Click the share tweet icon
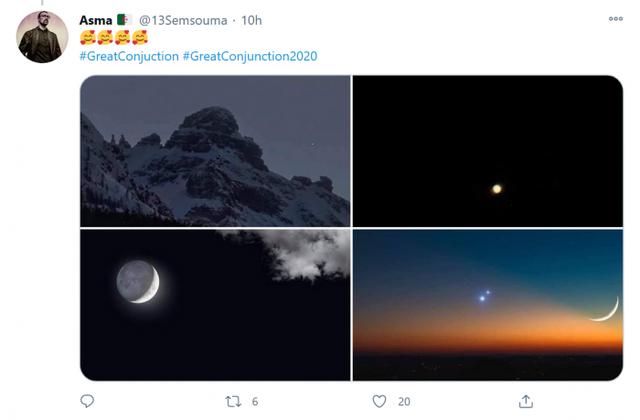This screenshot has width=640, height=420. click(x=526, y=401)
